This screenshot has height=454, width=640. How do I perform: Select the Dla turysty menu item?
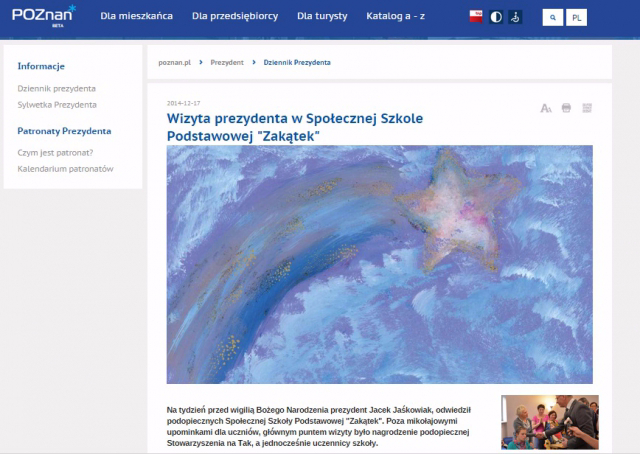tap(320, 17)
